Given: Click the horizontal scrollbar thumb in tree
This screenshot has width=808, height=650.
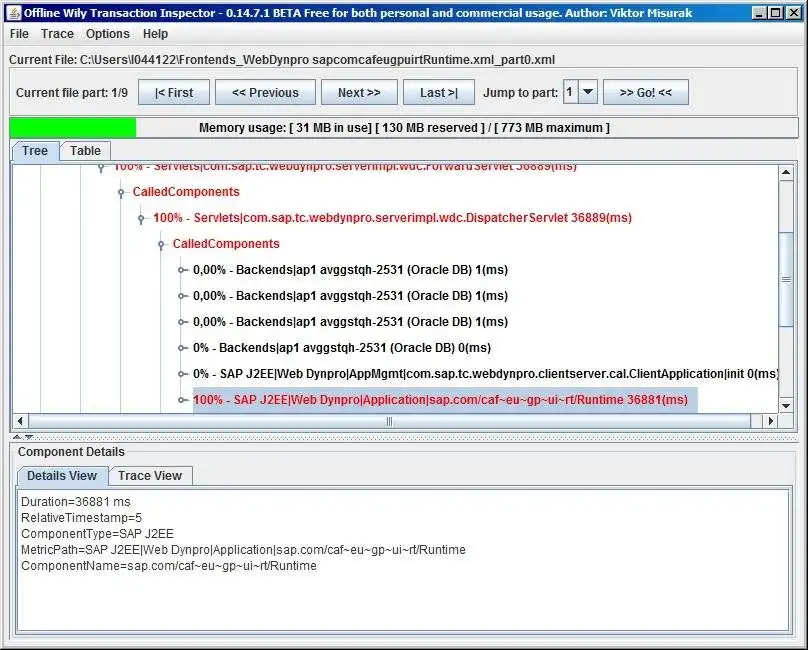Looking at the screenshot, I should coord(390,421).
